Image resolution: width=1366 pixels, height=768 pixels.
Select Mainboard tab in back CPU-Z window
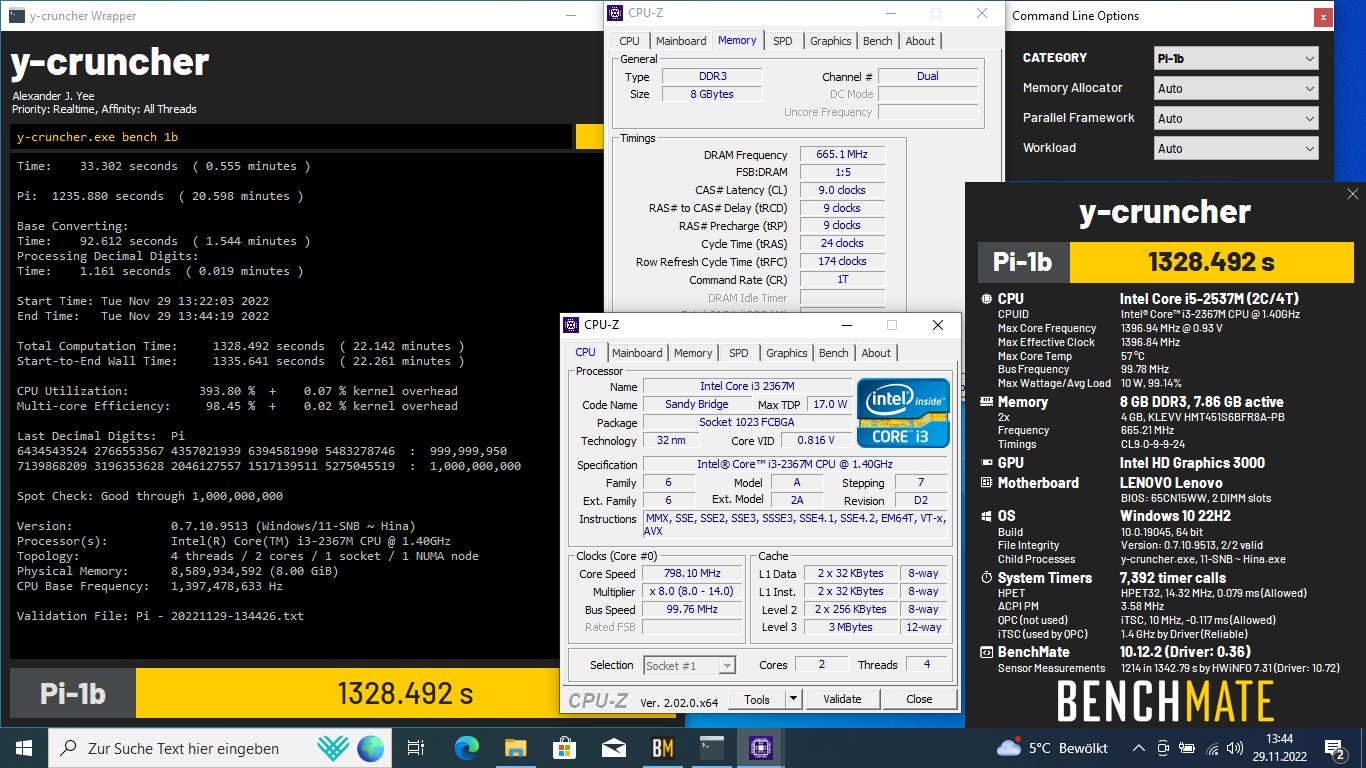coord(681,41)
